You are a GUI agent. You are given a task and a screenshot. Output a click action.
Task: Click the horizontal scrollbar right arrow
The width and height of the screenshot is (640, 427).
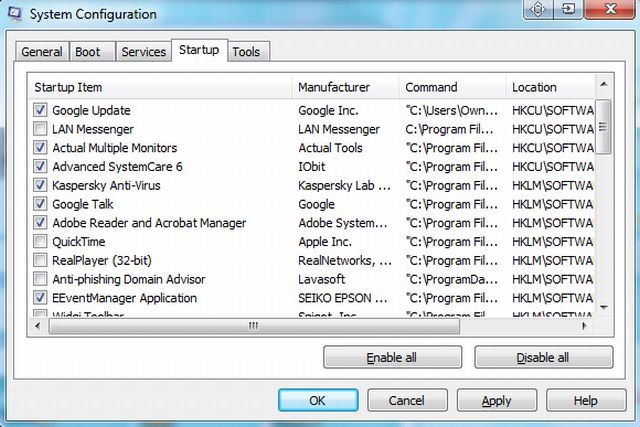(585, 326)
